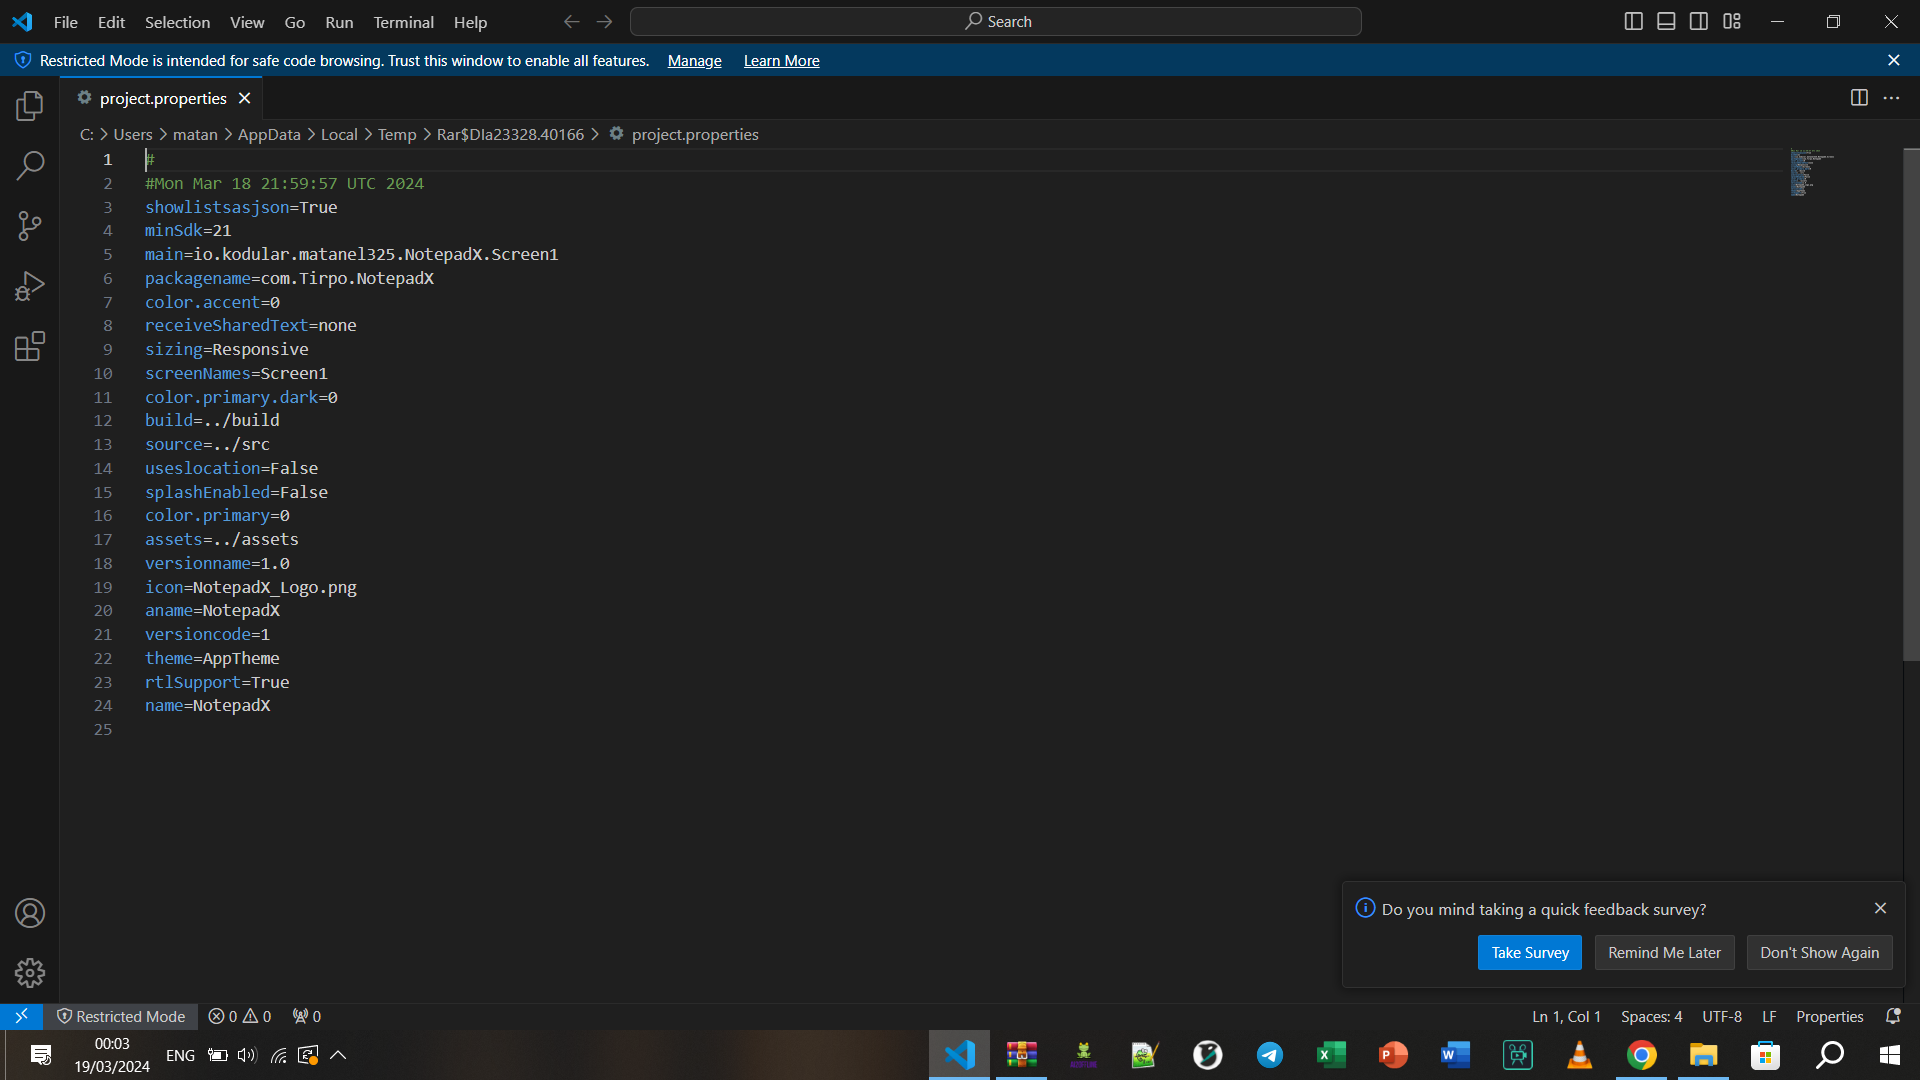The width and height of the screenshot is (1920, 1080).
Task: Toggle the Secondary Side Bar
Action: pos(1699,20)
